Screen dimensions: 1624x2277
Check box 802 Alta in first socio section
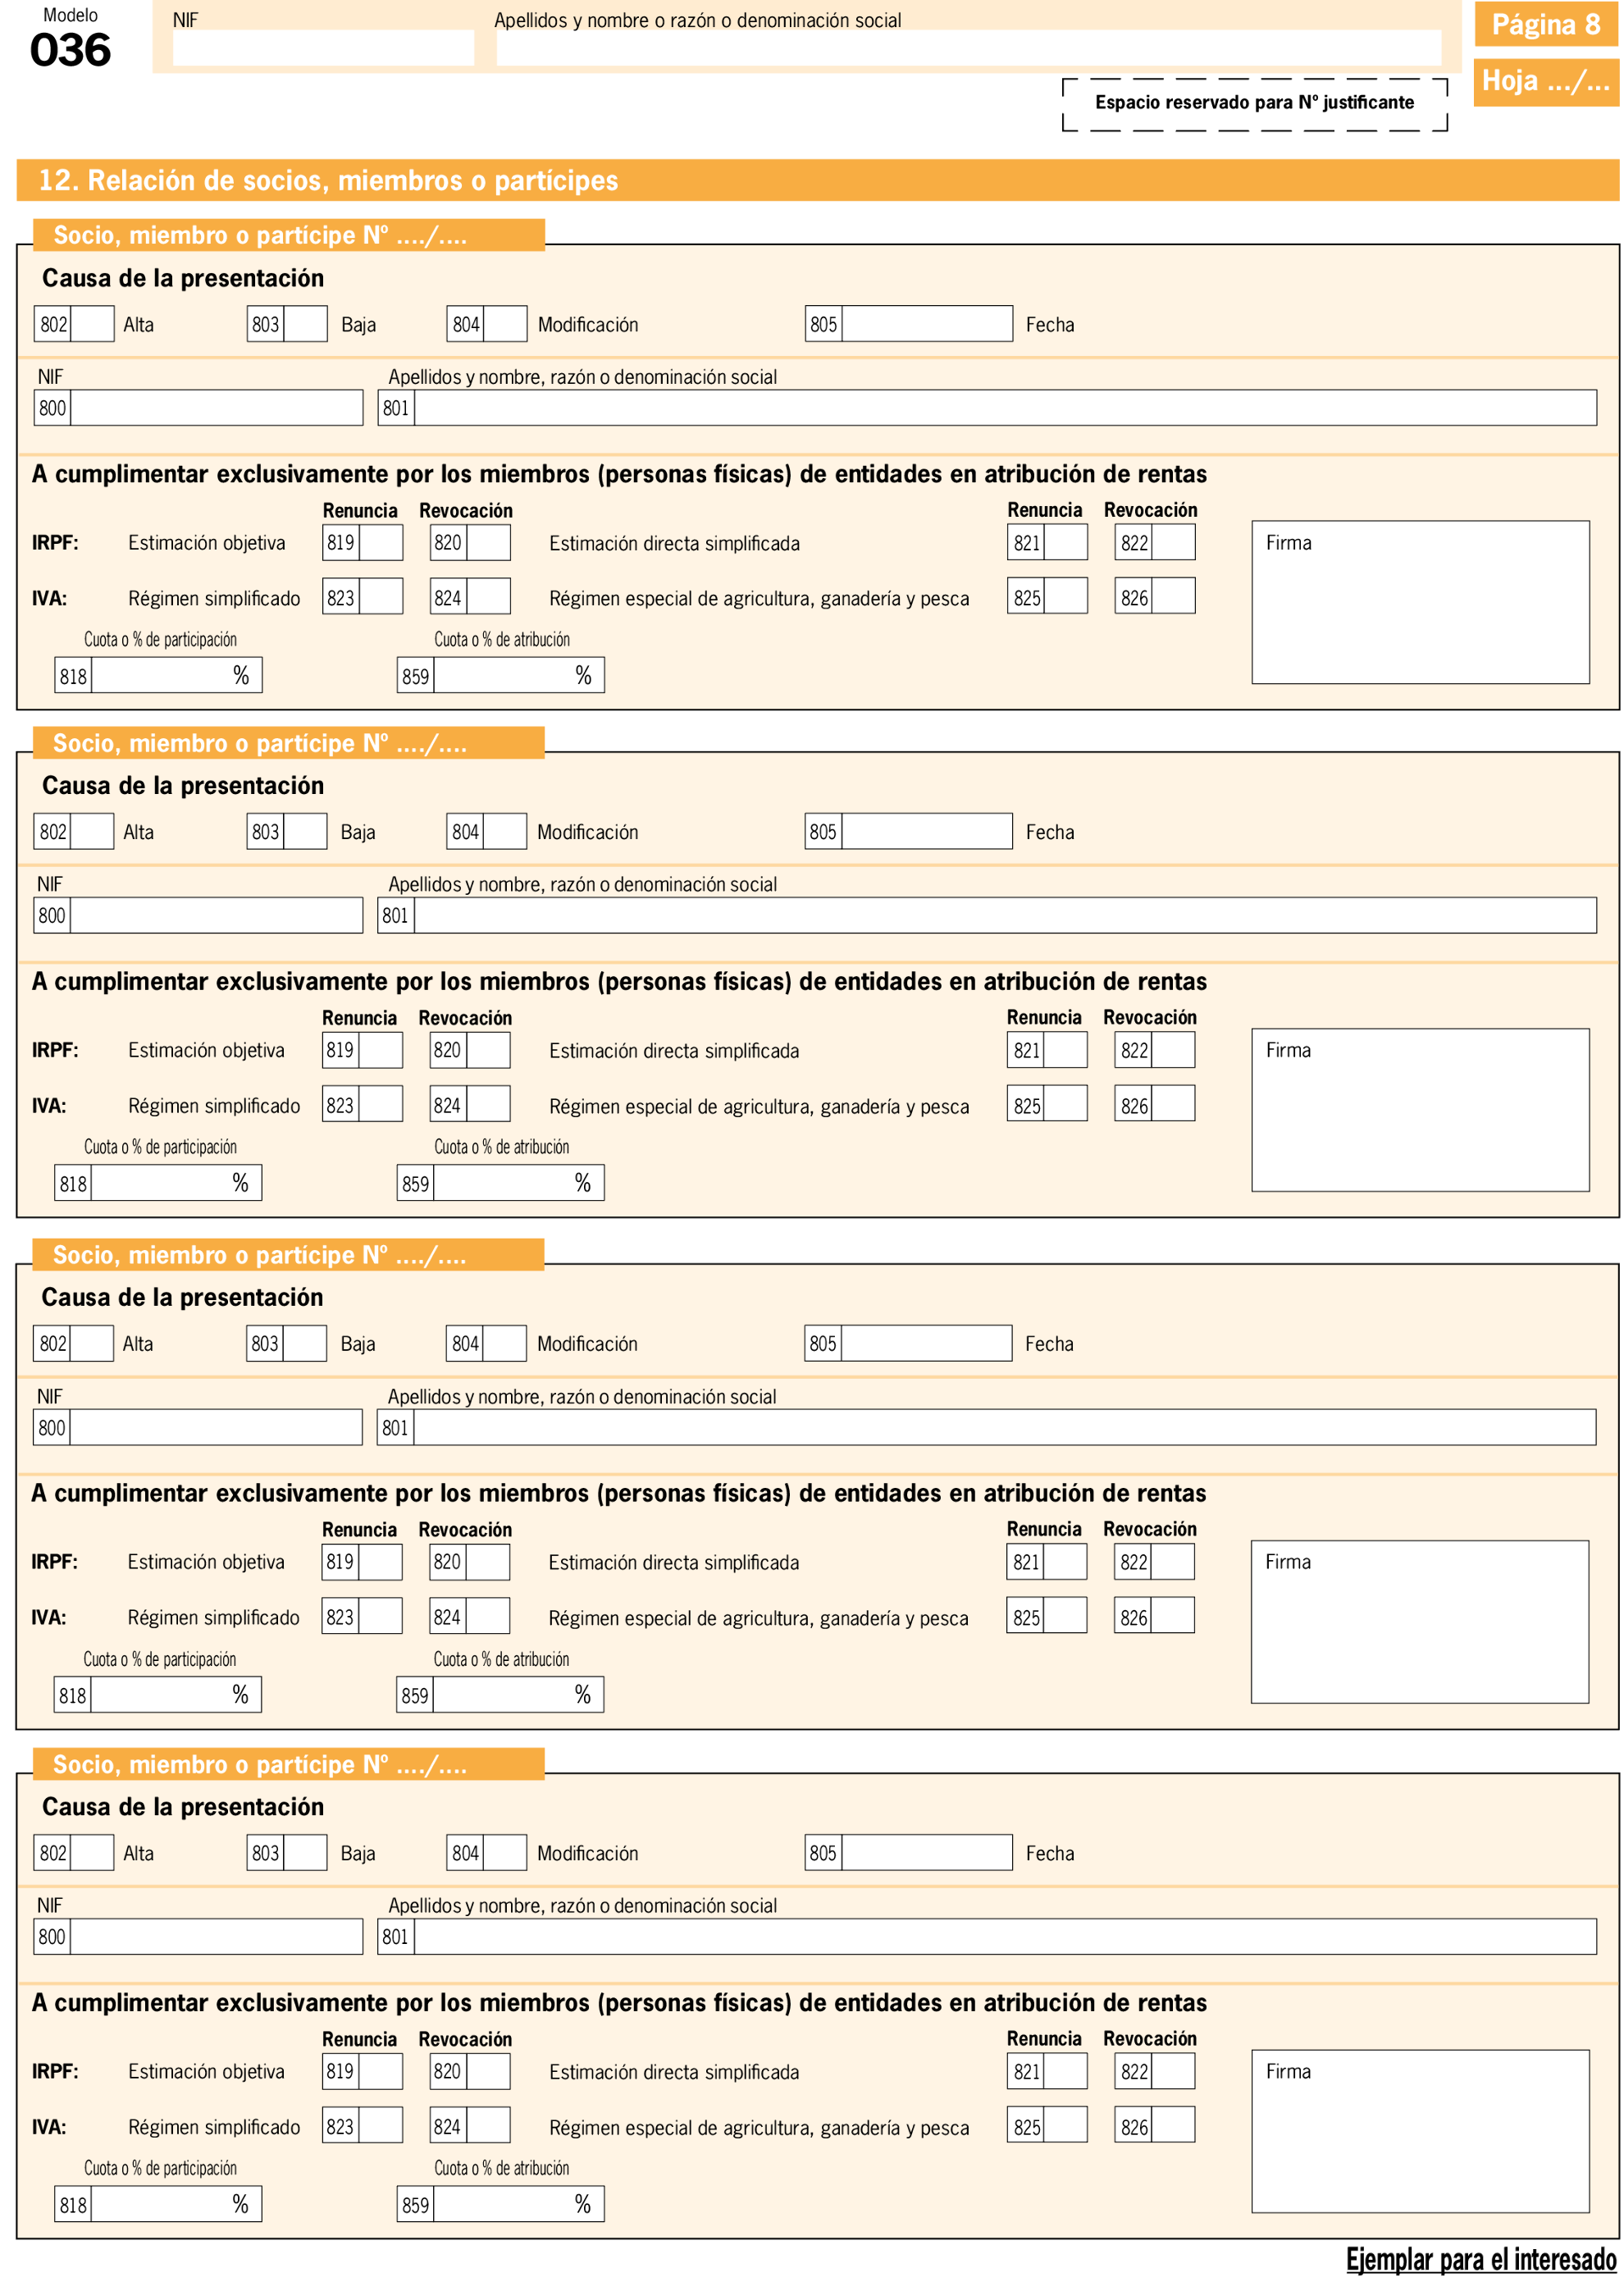(x=92, y=324)
